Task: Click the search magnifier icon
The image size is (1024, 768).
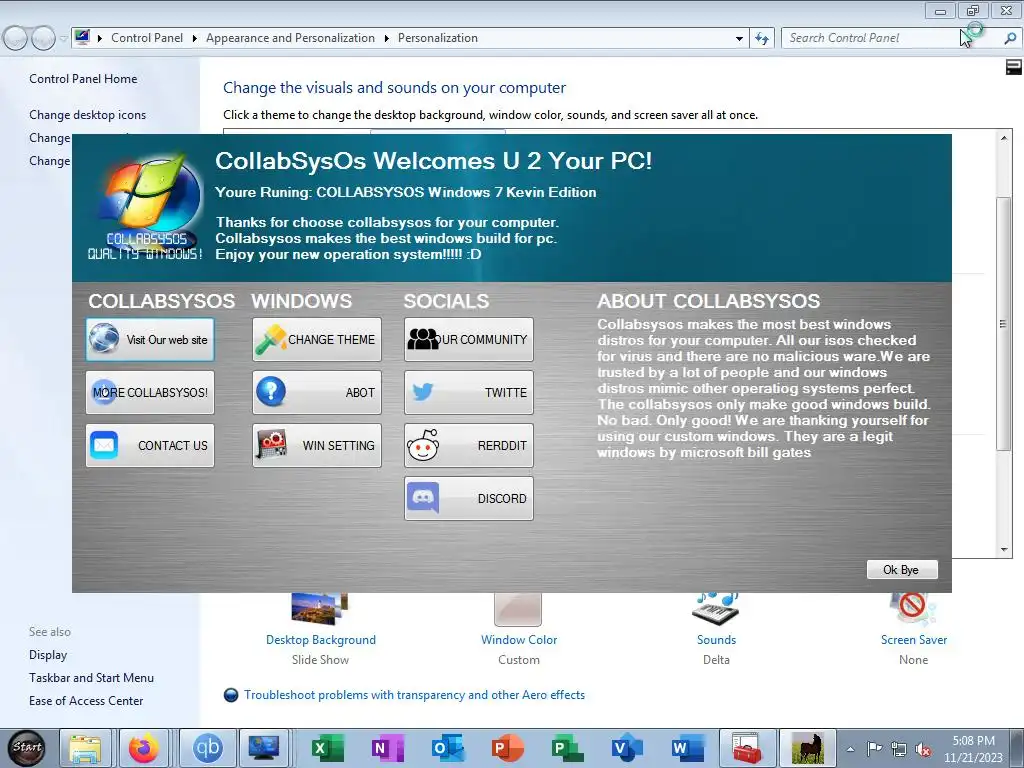Action: [x=1010, y=39]
